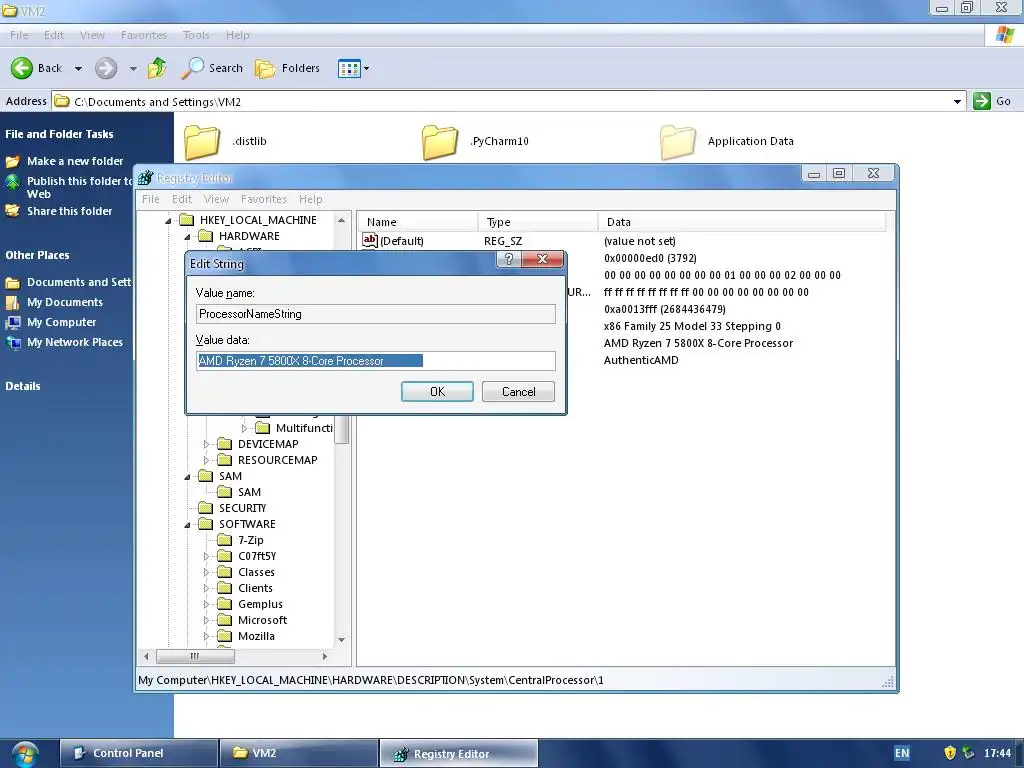
Task: Click the Type column header
Action: pyautogui.click(x=537, y=222)
